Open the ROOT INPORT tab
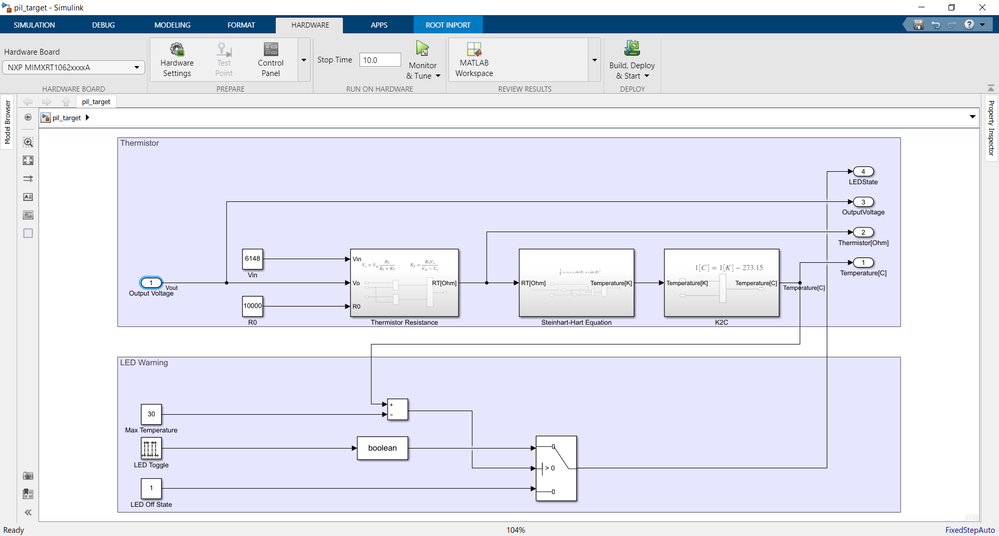 click(448, 25)
